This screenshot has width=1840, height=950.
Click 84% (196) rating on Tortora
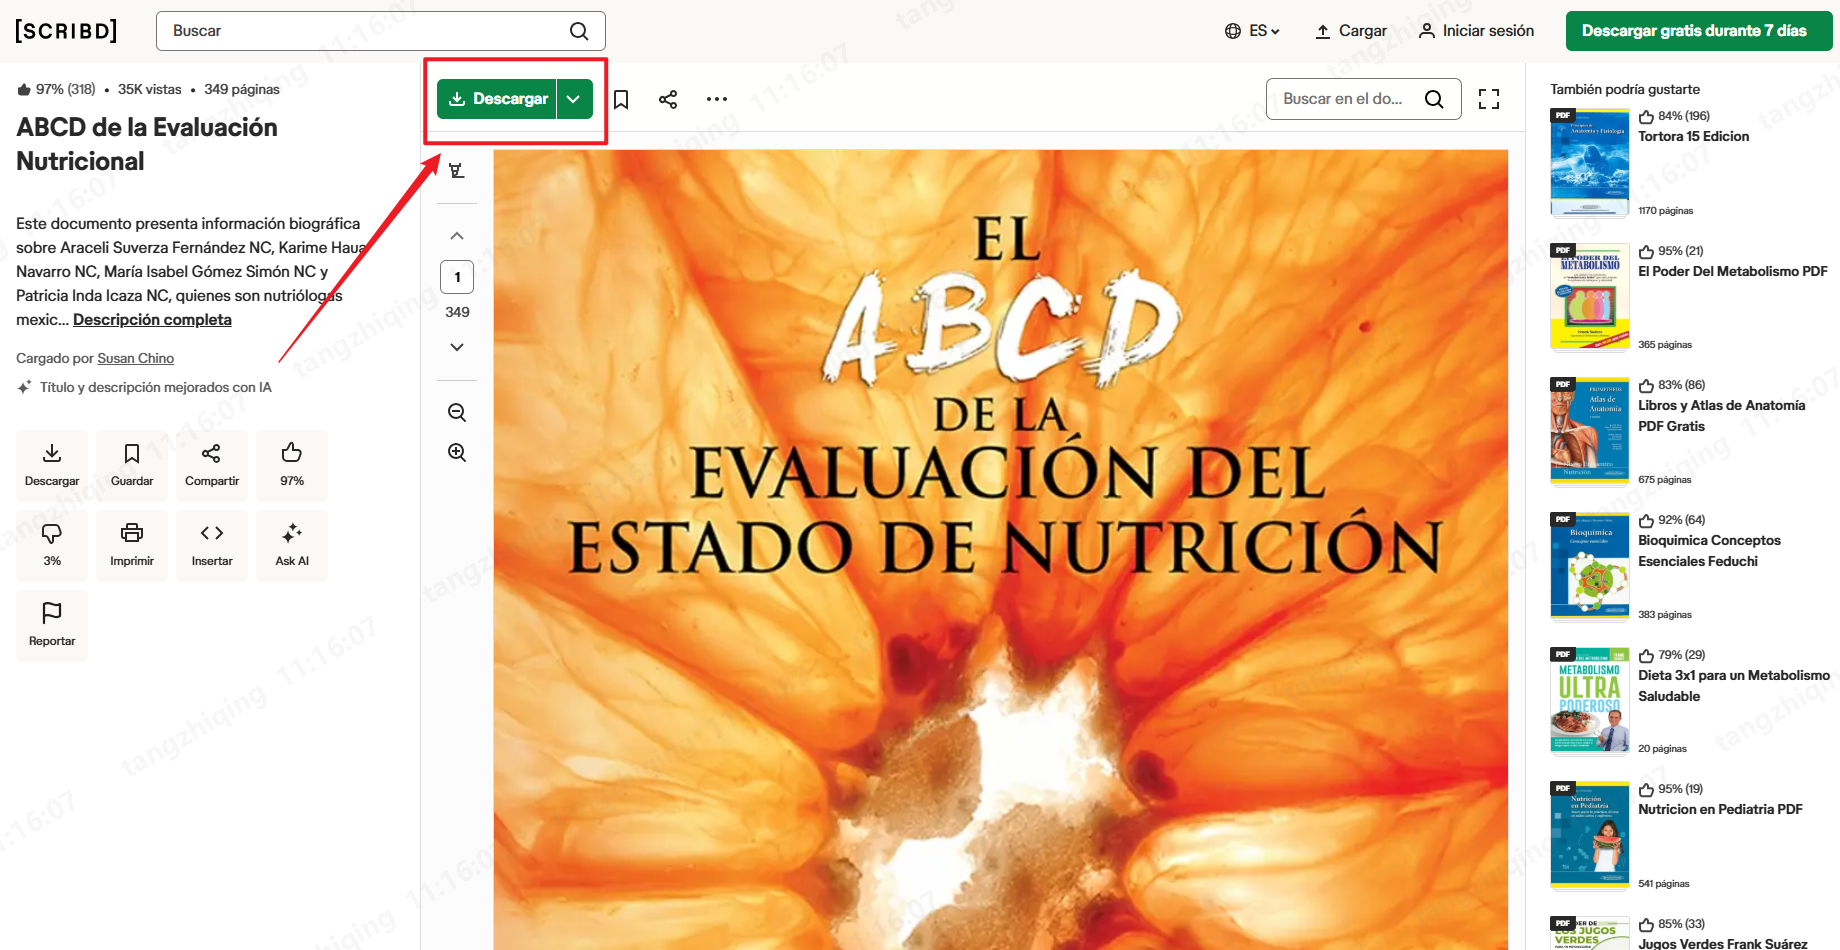click(x=1674, y=116)
